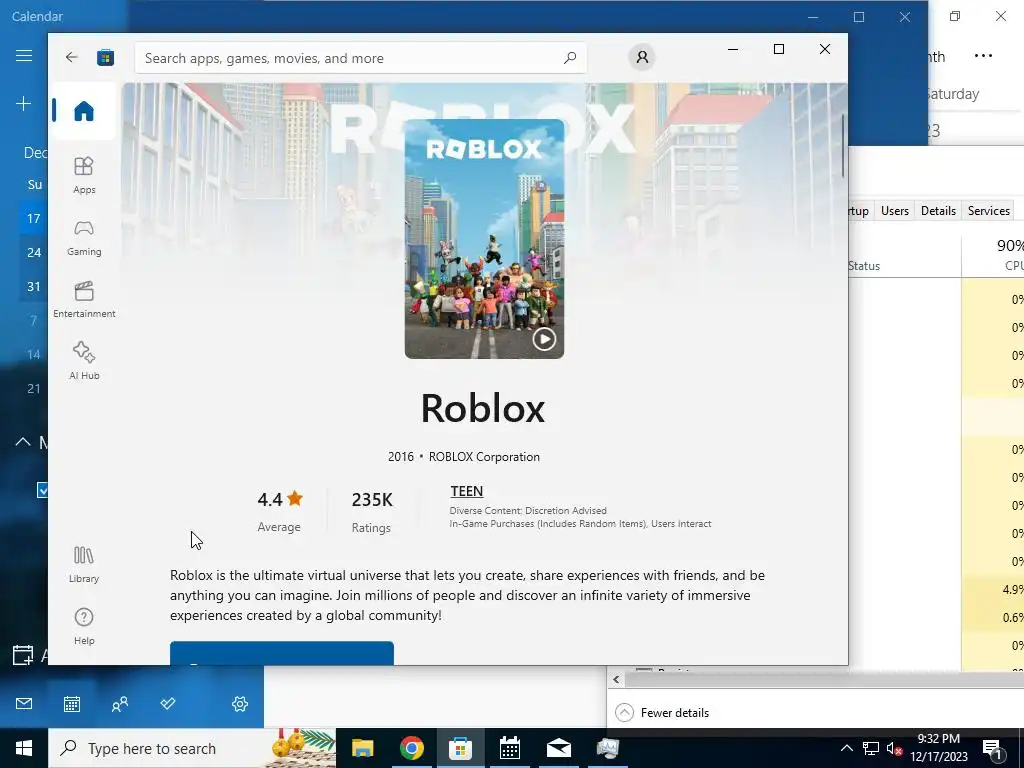The height and width of the screenshot is (768, 1024).
Task: Click ROBLOX Corporation publisher name
Action: (484, 456)
